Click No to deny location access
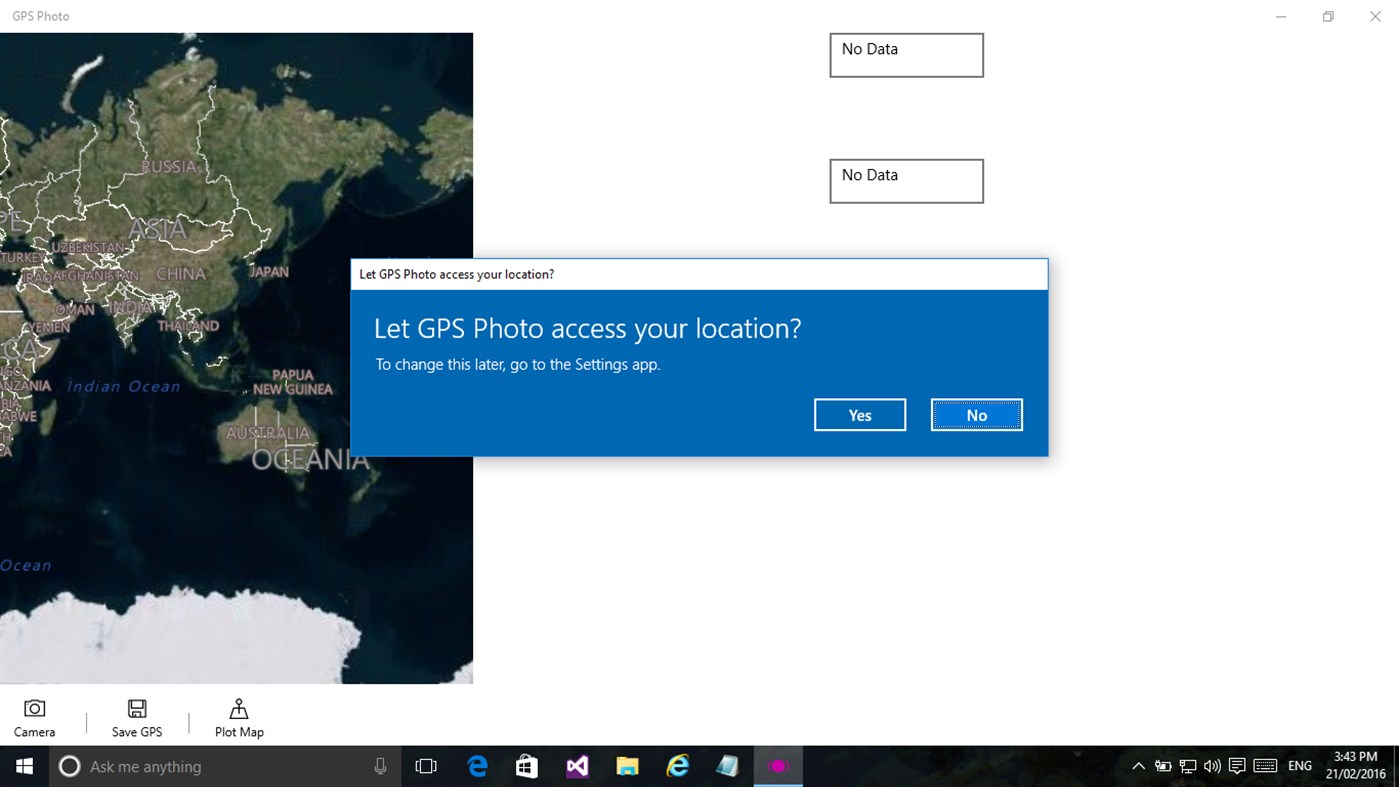Screen dimensions: 1399x787 (976, 414)
